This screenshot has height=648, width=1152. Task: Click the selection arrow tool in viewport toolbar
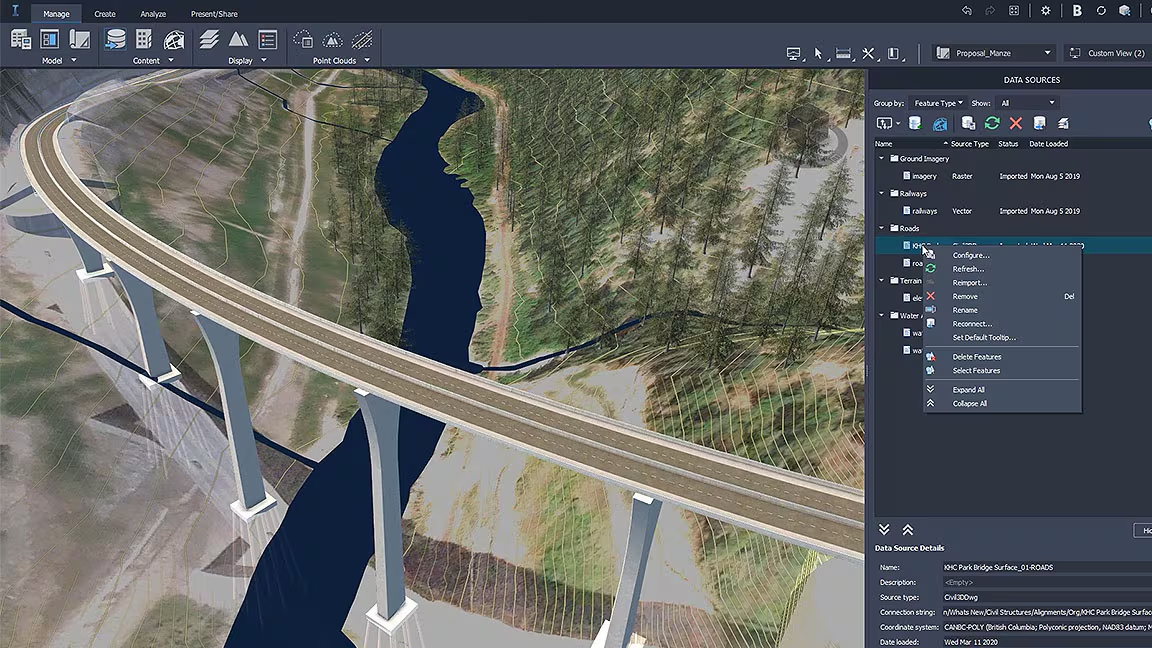819,52
